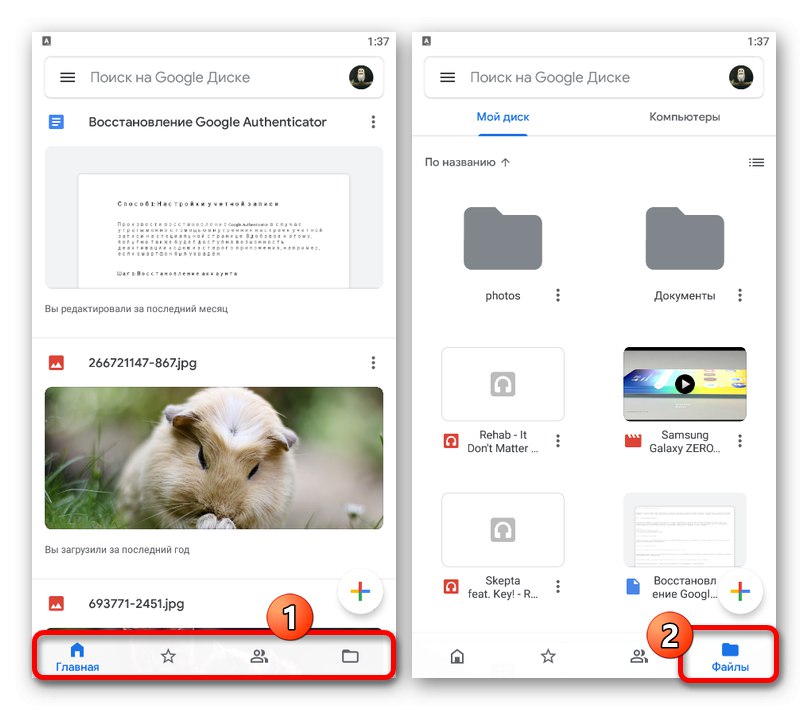Click video icon beside Samsung Galaxy name

click(633, 441)
